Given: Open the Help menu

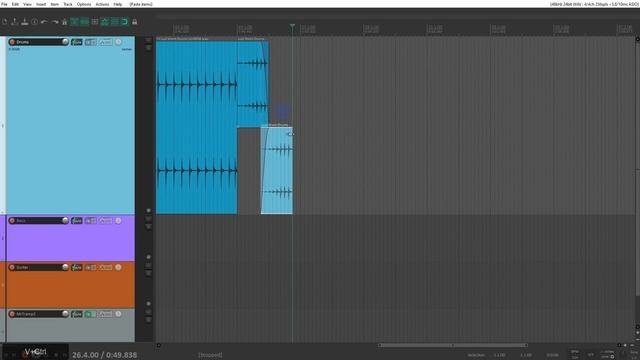Looking at the screenshot, I should point(118,4).
